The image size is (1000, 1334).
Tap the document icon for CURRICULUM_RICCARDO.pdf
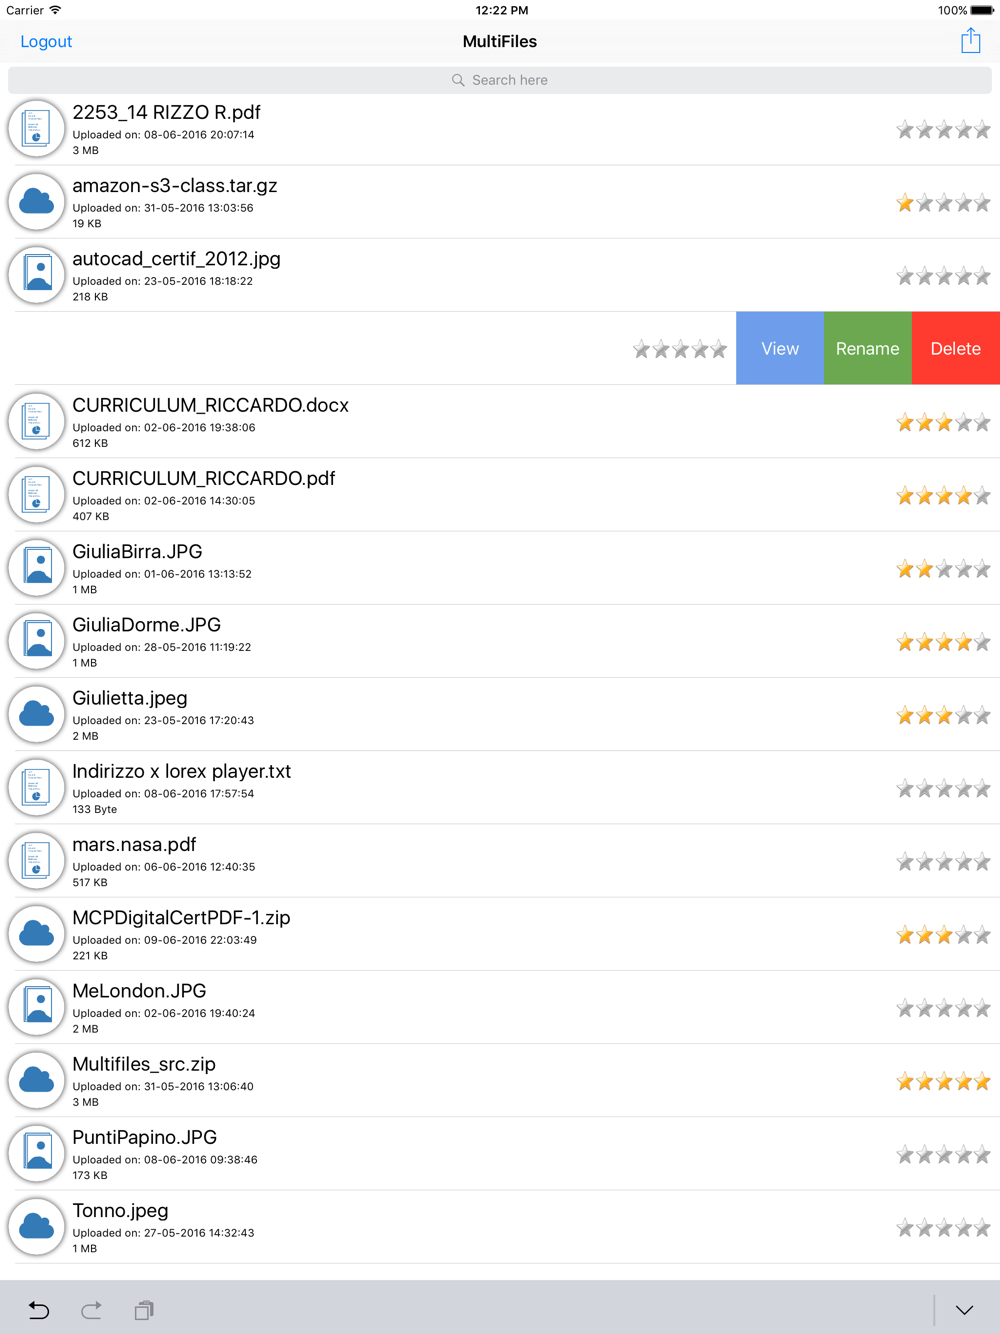(37, 494)
